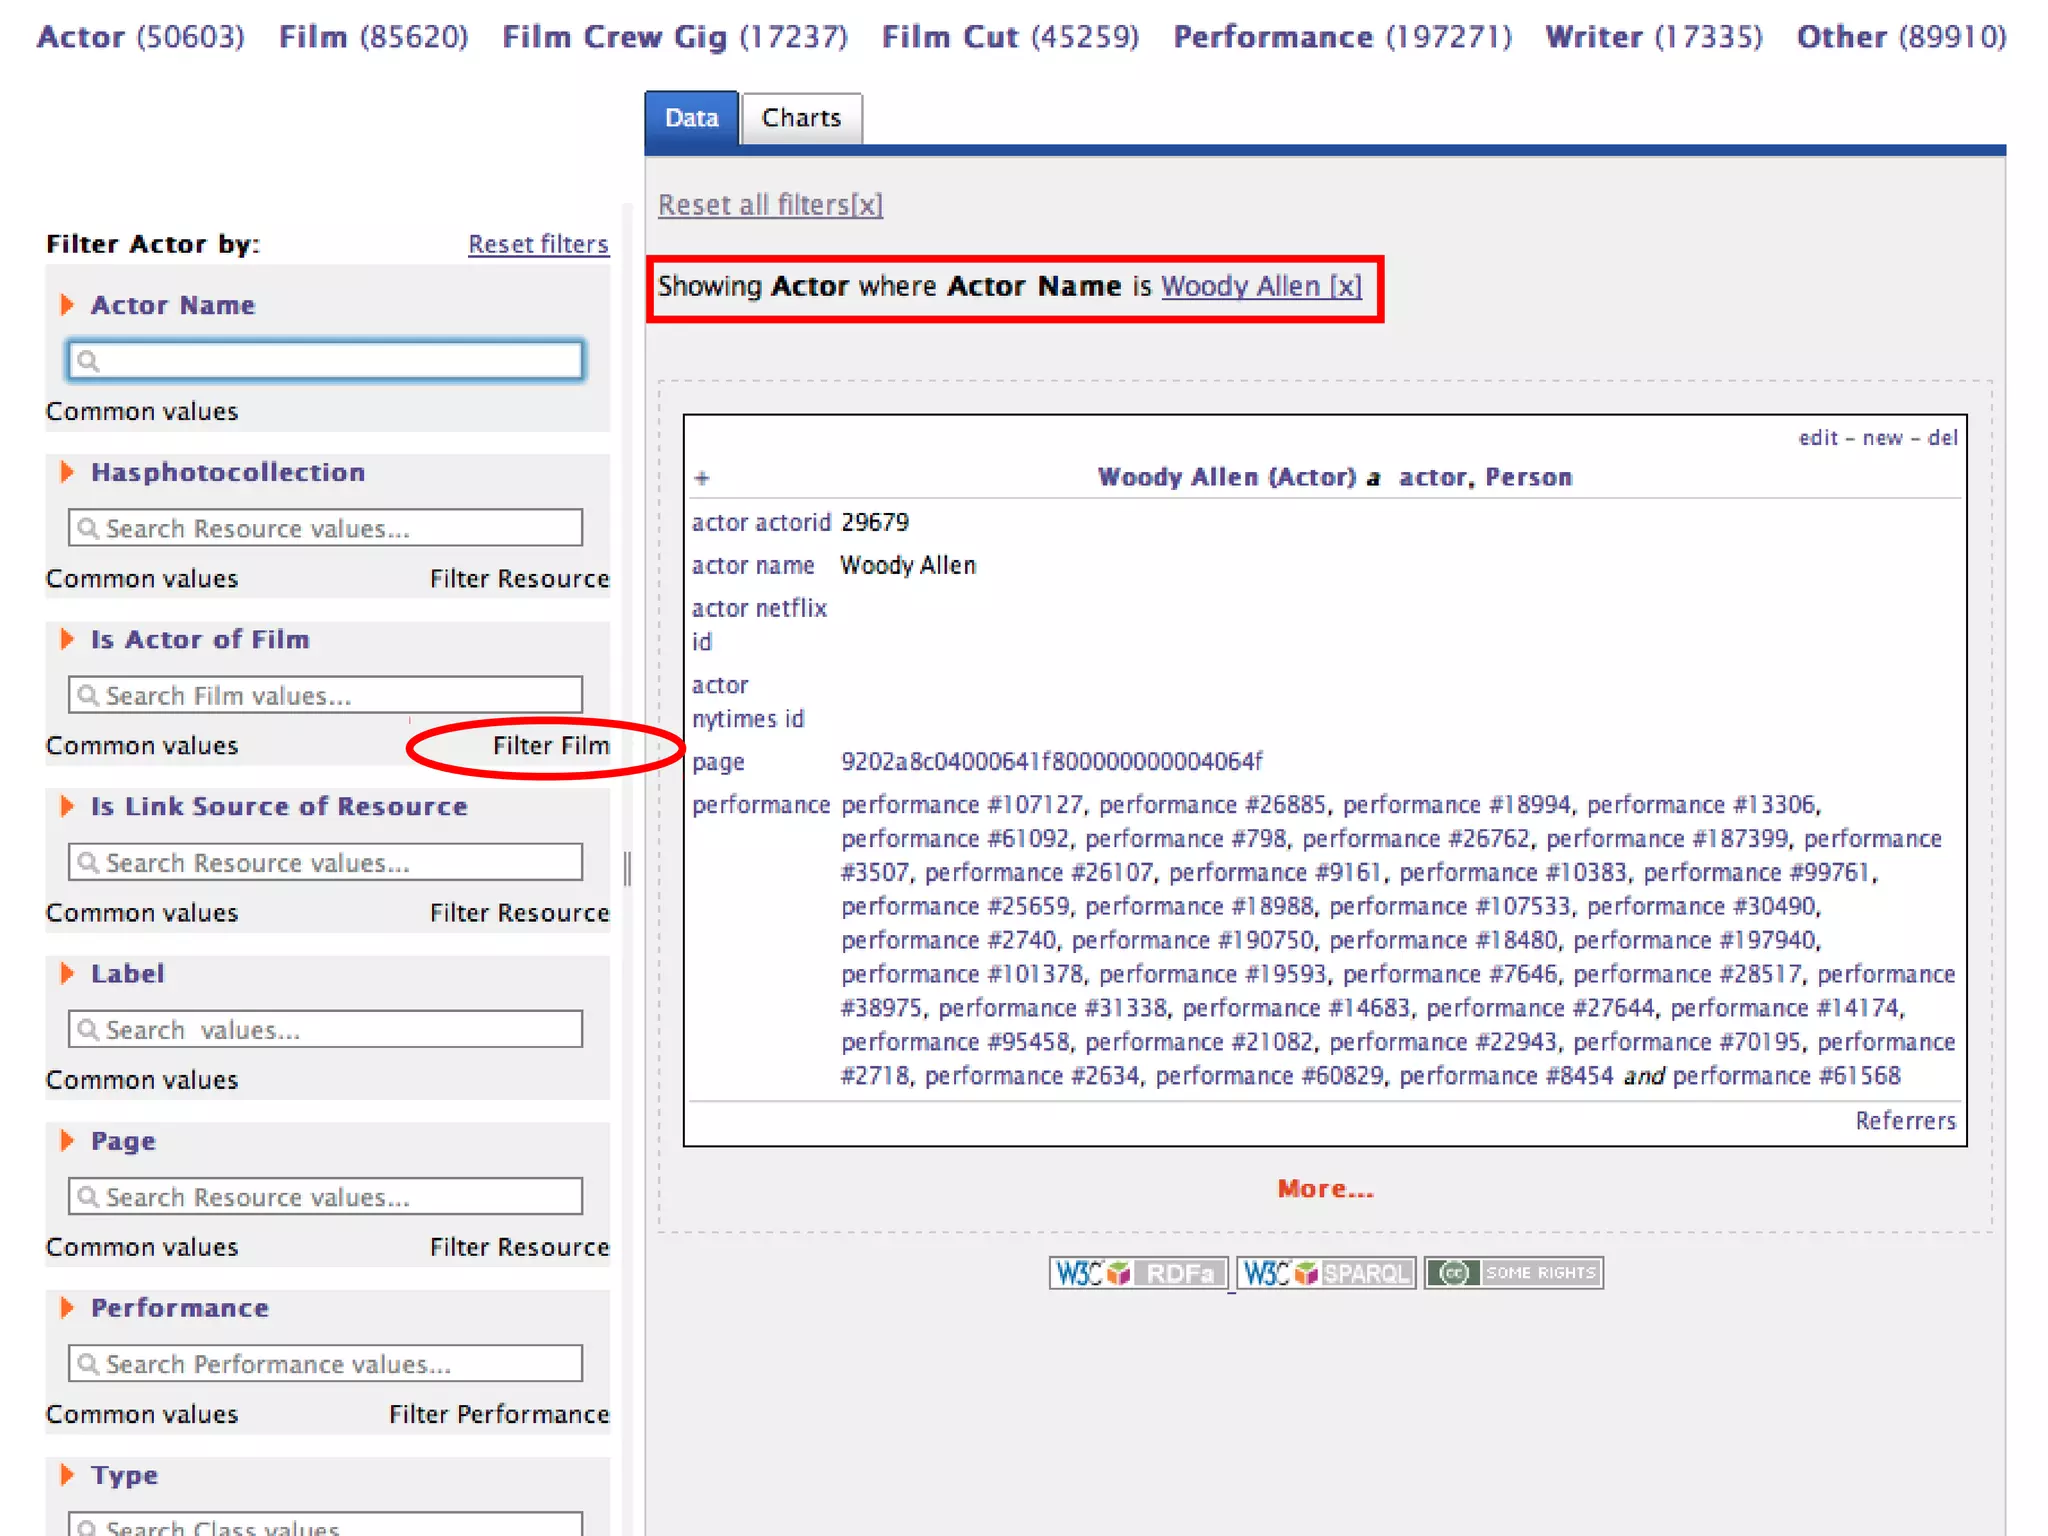Click the vertical panel splitter handle

(627, 868)
